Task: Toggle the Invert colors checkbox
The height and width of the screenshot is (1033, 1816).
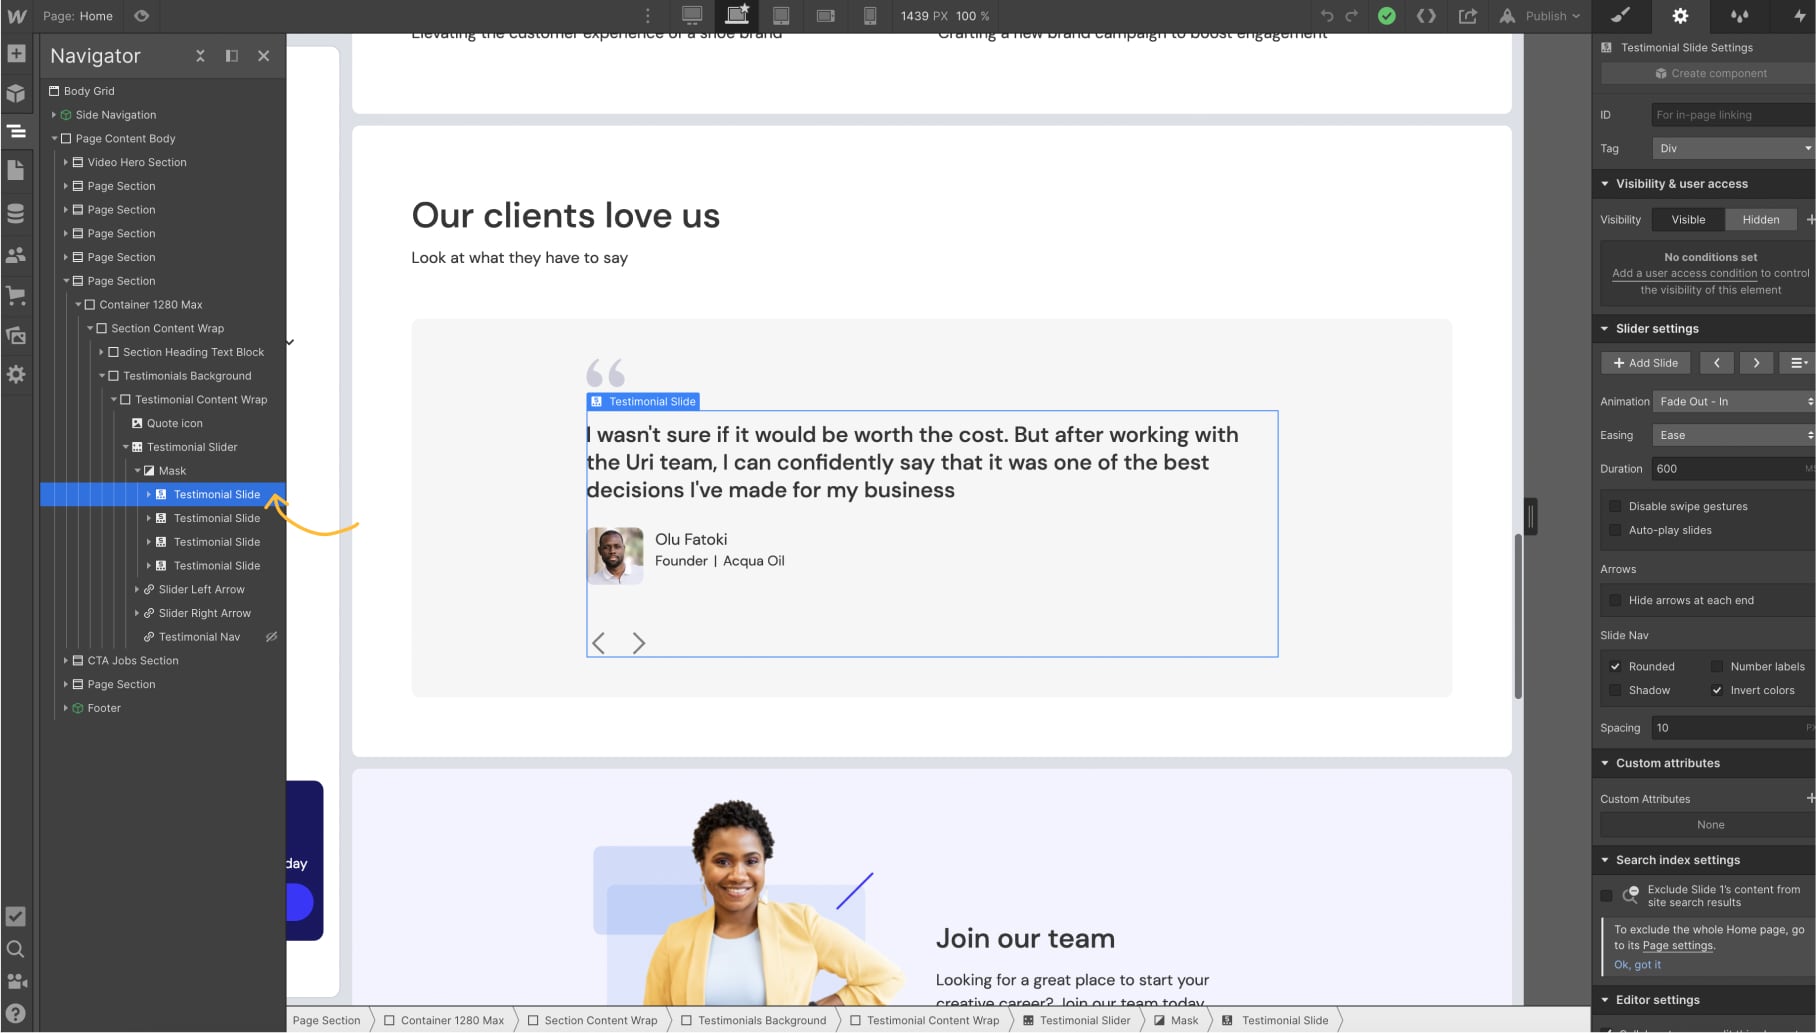Action: tap(1717, 691)
